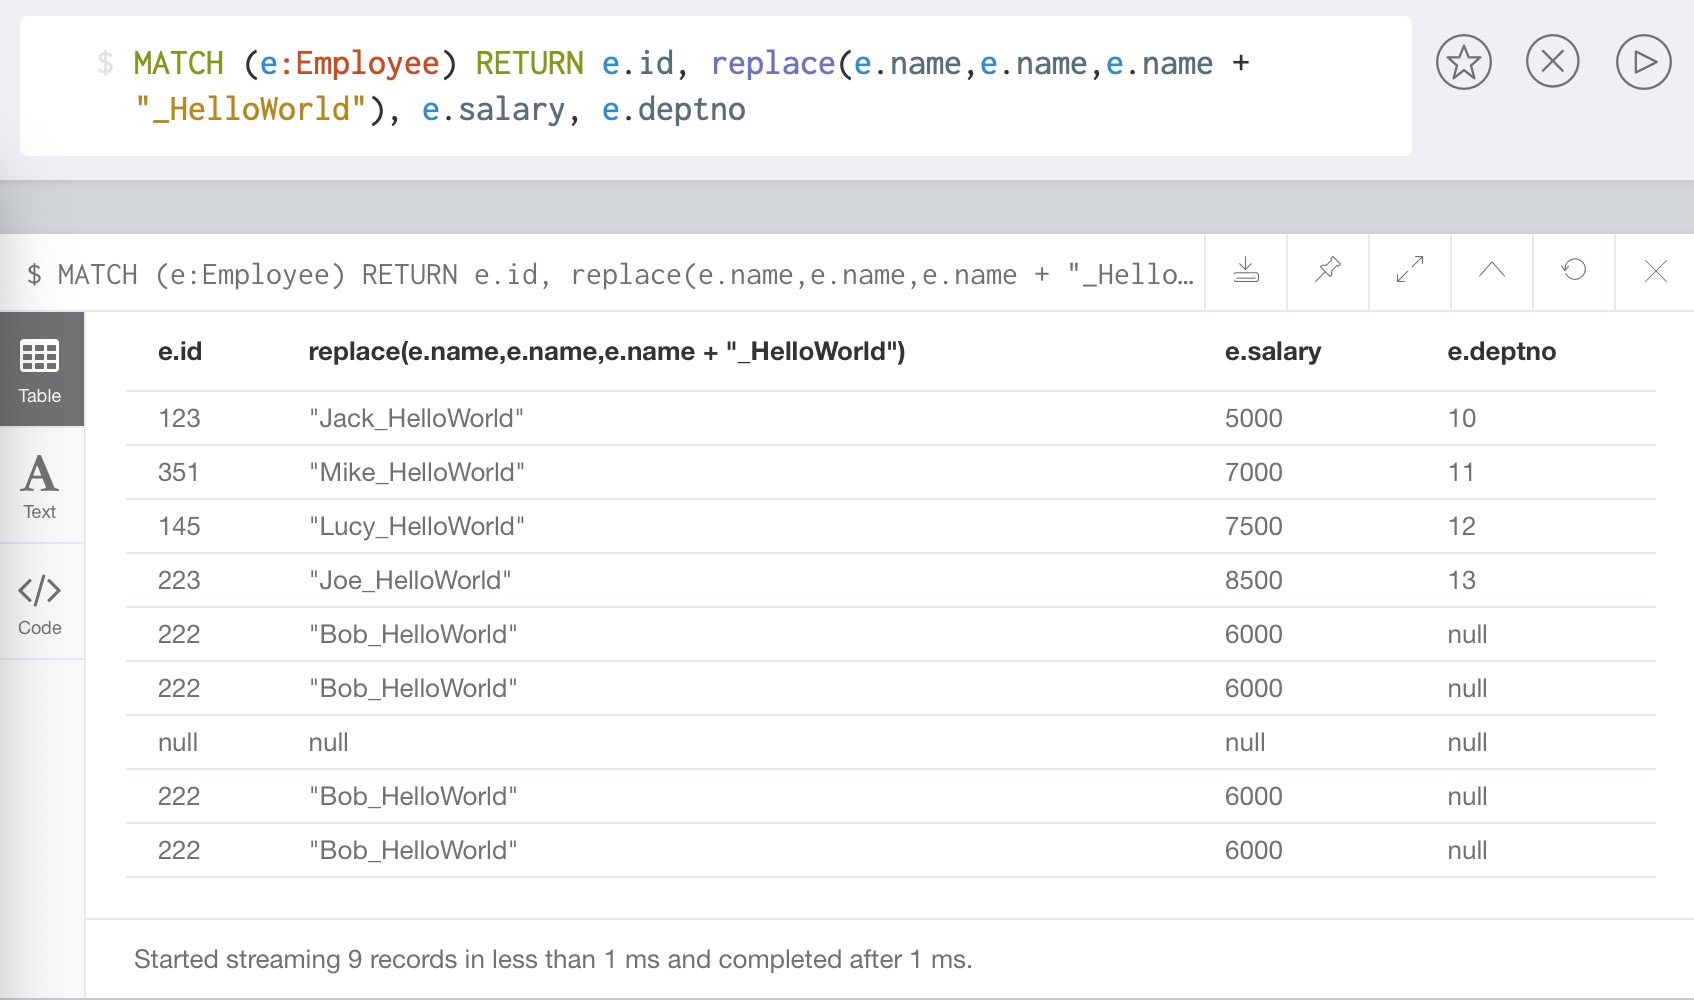Run the Cypher query with play button
This screenshot has height=1000, width=1694.
pyautogui.click(x=1643, y=62)
